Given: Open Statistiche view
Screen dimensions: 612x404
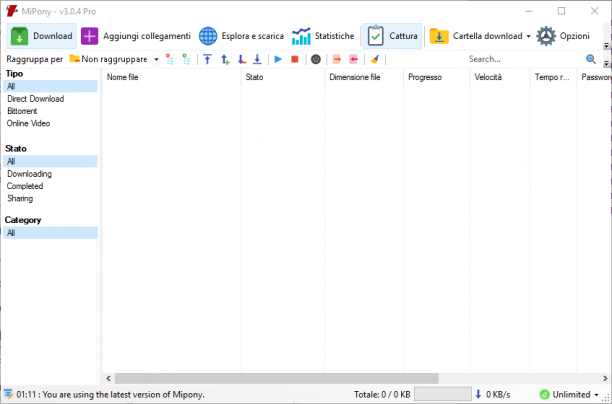Looking at the screenshot, I should click(x=323, y=36).
